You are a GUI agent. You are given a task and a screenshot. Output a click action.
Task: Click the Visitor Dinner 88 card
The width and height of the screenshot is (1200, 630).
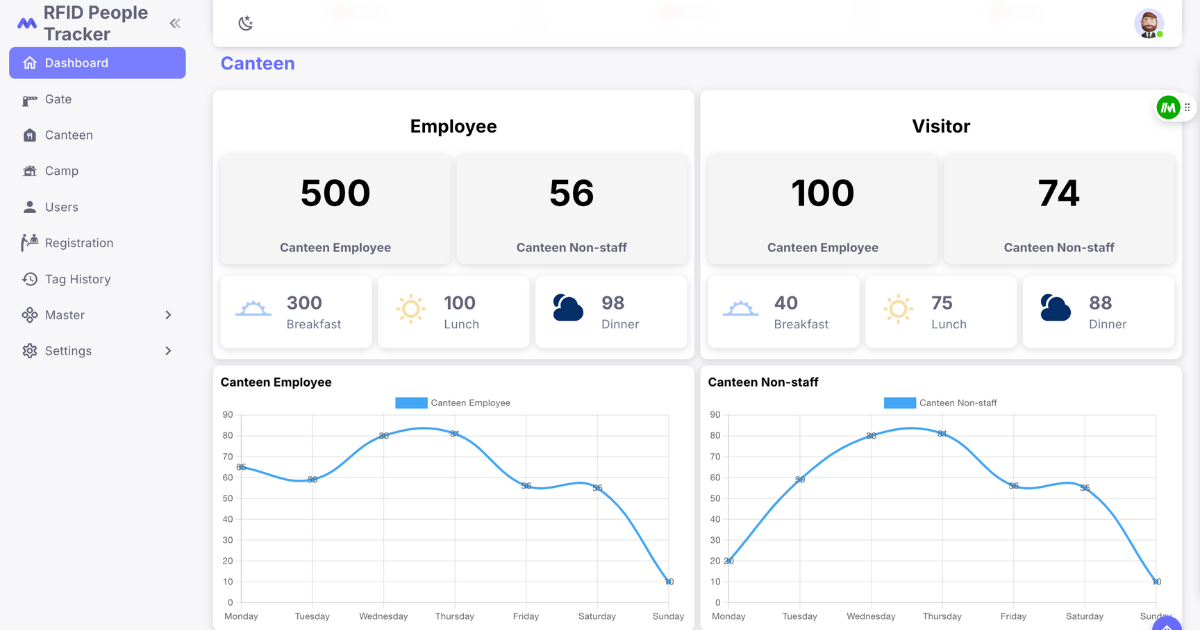point(1098,312)
